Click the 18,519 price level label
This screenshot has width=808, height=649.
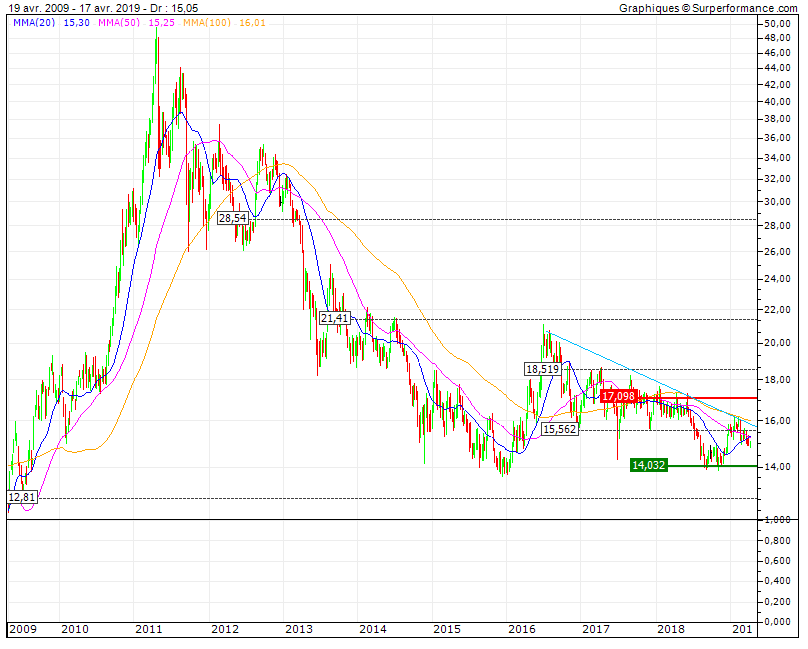[x=542, y=369]
